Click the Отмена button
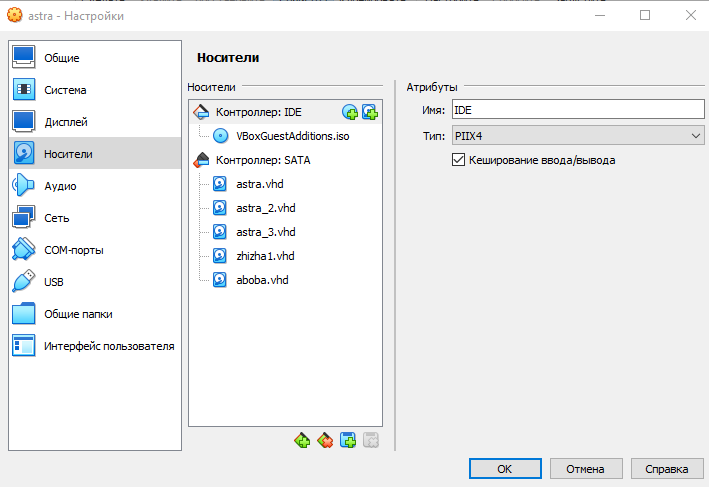The width and height of the screenshot is (709, 487). (586, 469)
